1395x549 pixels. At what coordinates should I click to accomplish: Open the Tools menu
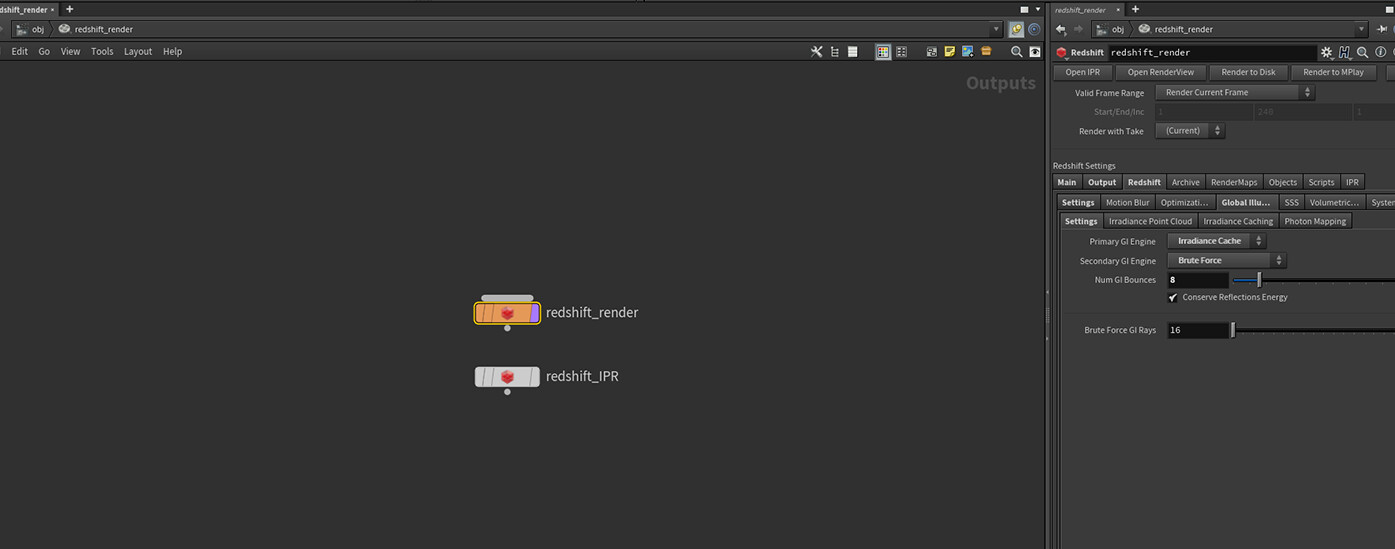coord(102,52)
